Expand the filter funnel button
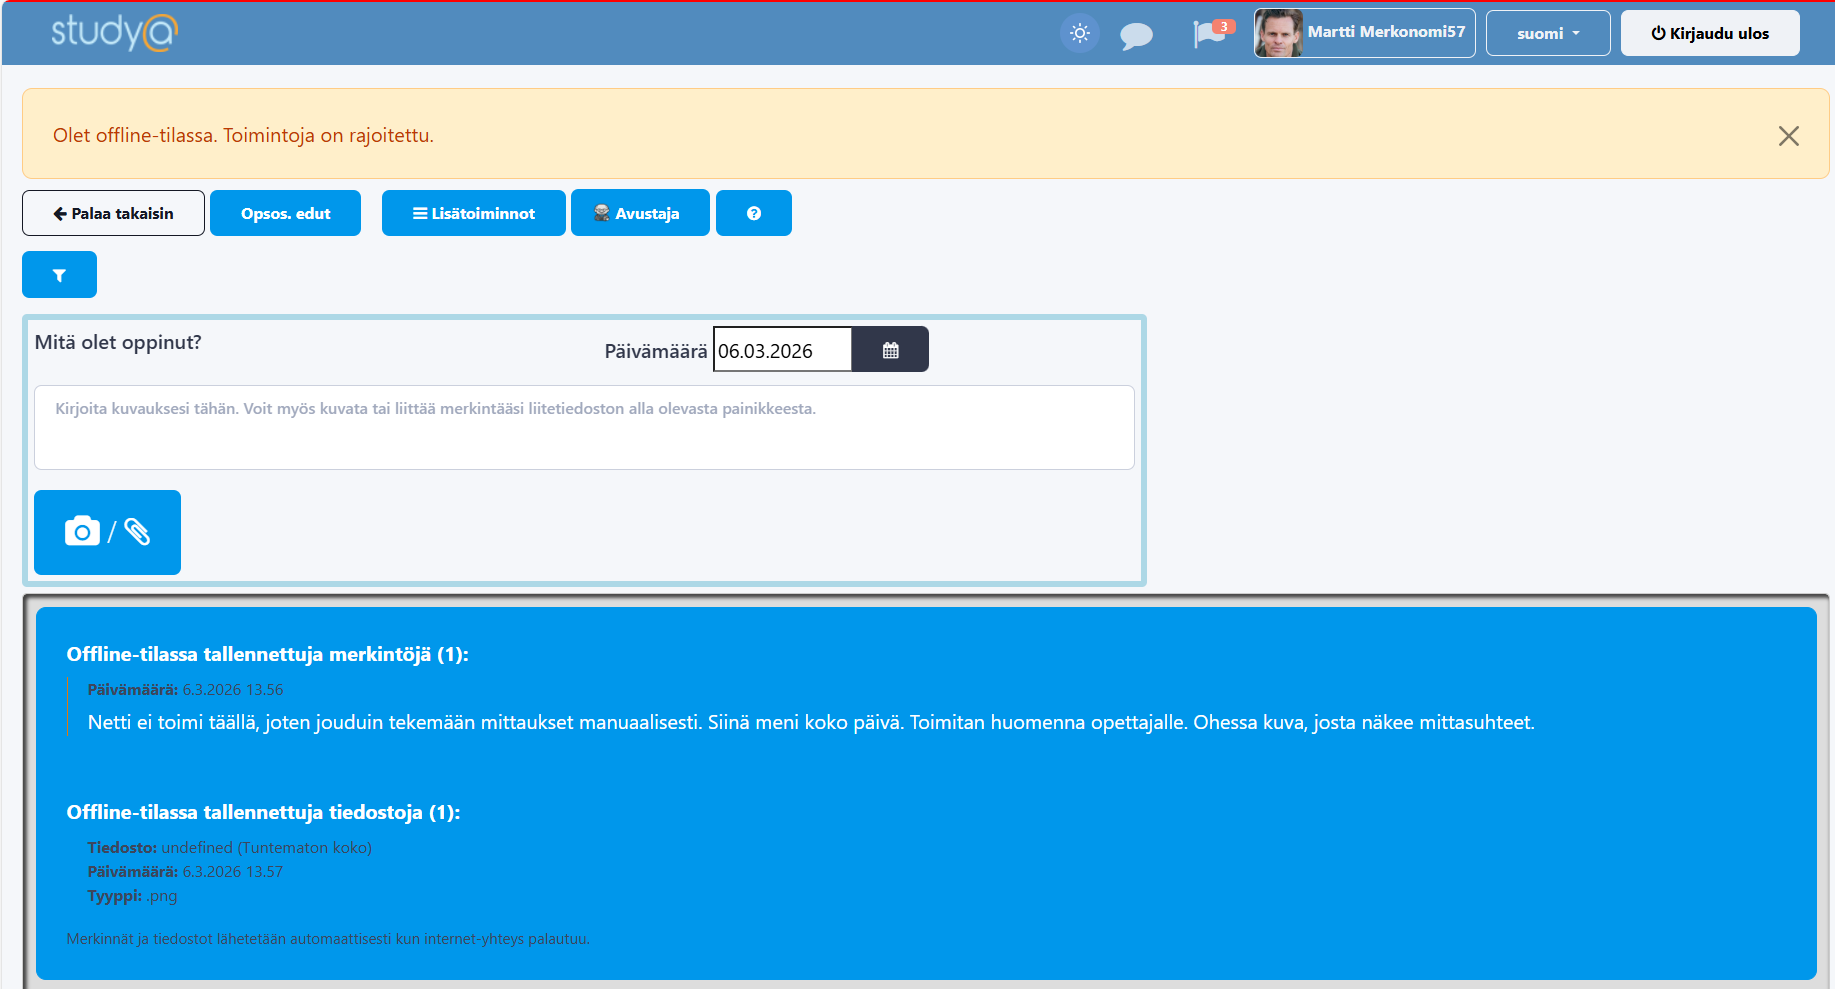1835x989 pixels. click(x=59, y=275)
